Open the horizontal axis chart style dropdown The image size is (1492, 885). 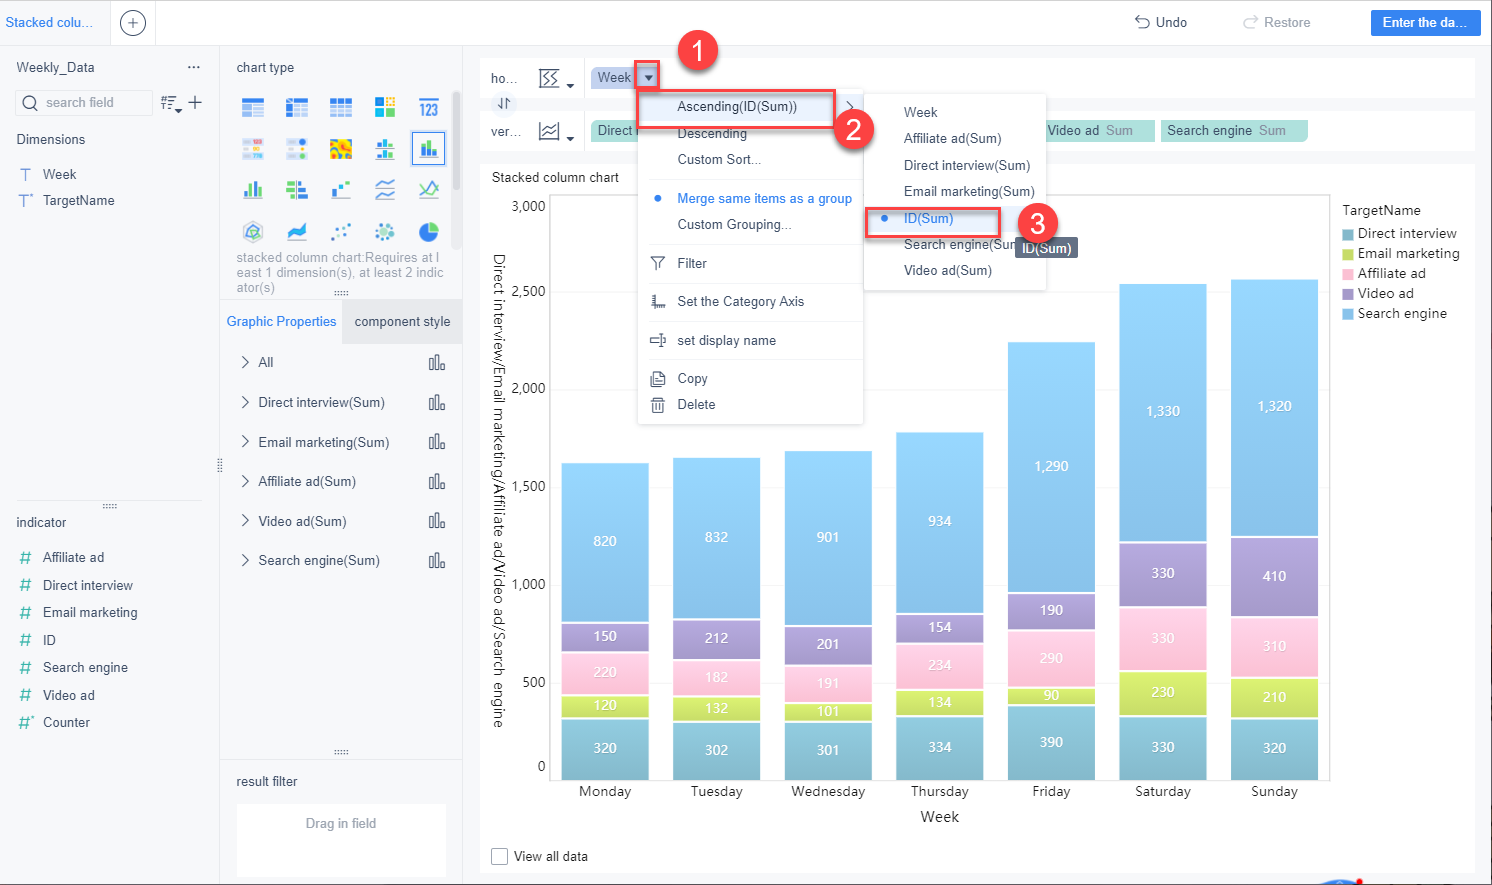pos(555,79)
